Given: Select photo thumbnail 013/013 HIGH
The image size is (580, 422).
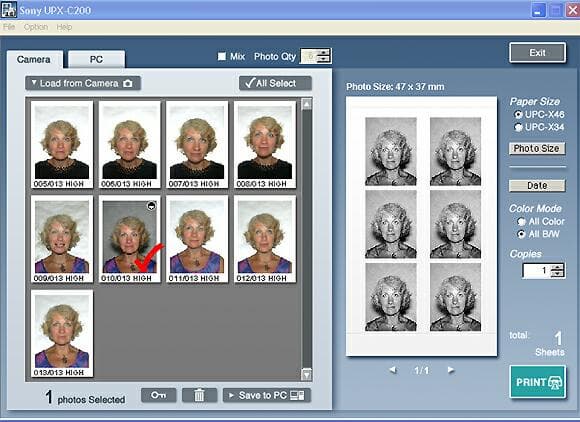Looking at the screenshot, I should [62, 333].
